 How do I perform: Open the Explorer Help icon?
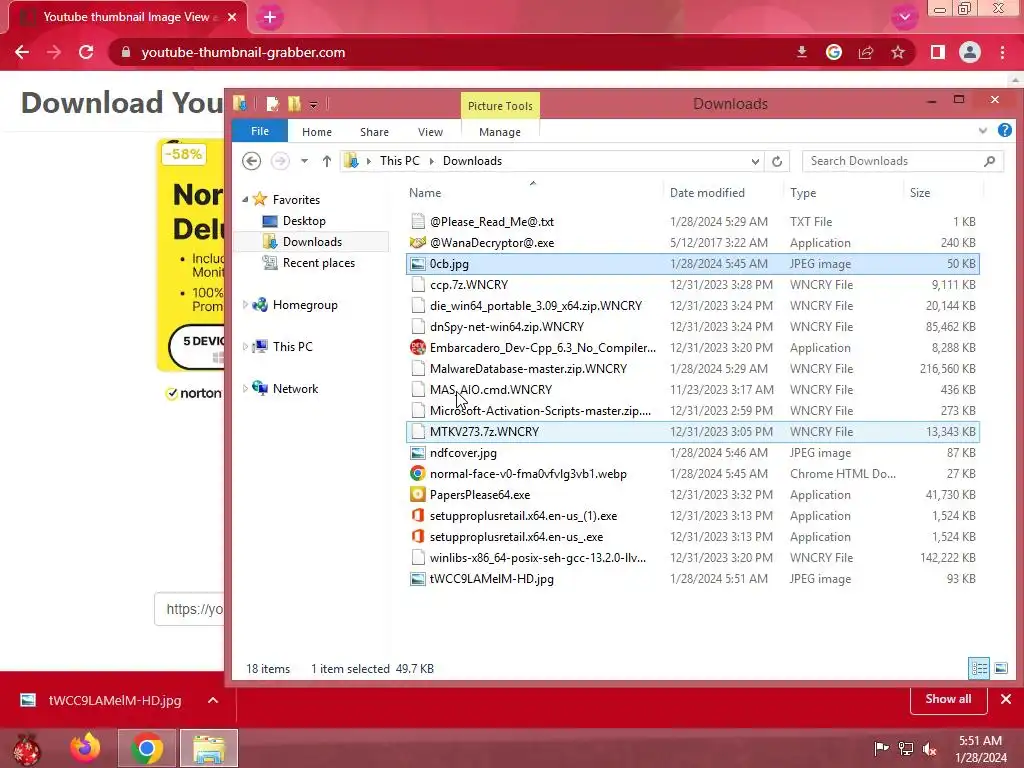(1004, 131)
